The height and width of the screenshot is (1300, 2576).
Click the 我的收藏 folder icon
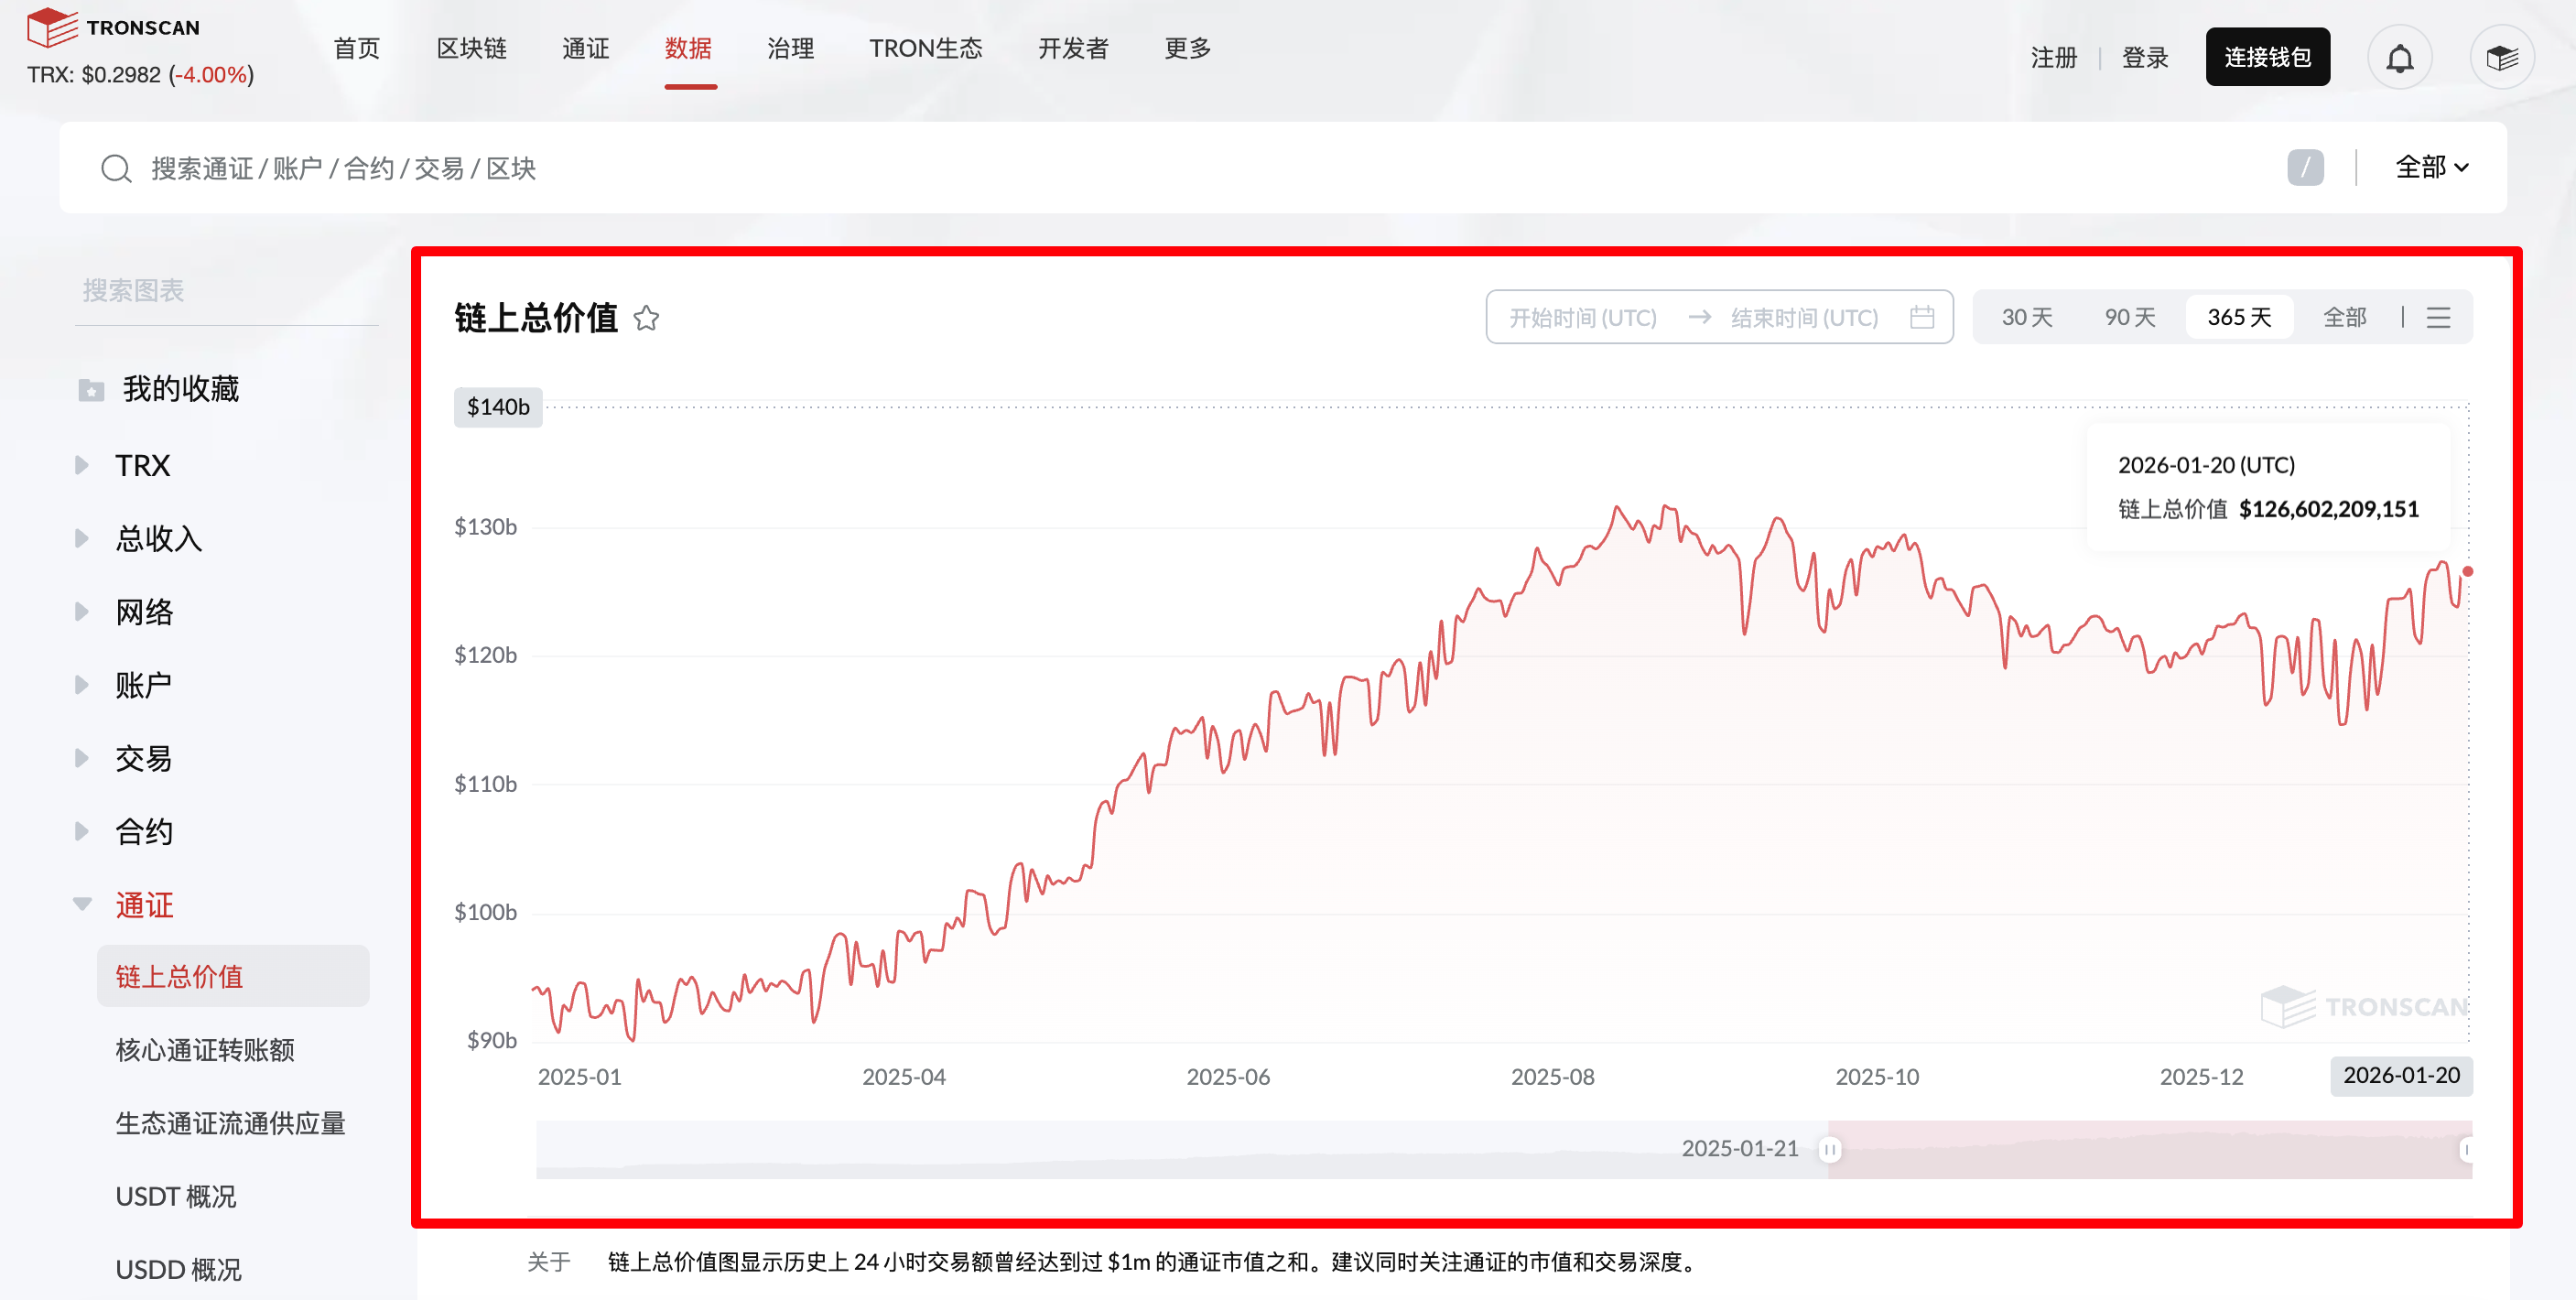point(91,390)
